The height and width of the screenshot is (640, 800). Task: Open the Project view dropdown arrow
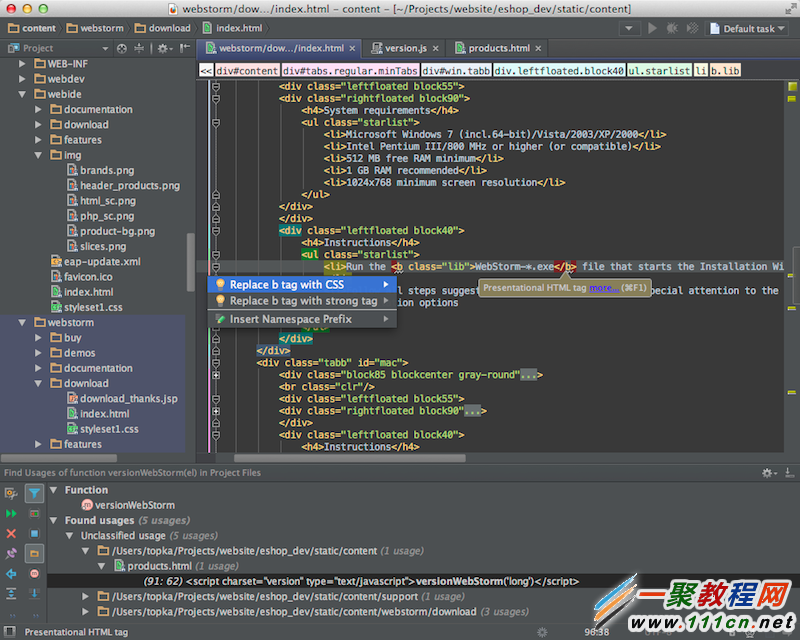[x=105, y=48]
